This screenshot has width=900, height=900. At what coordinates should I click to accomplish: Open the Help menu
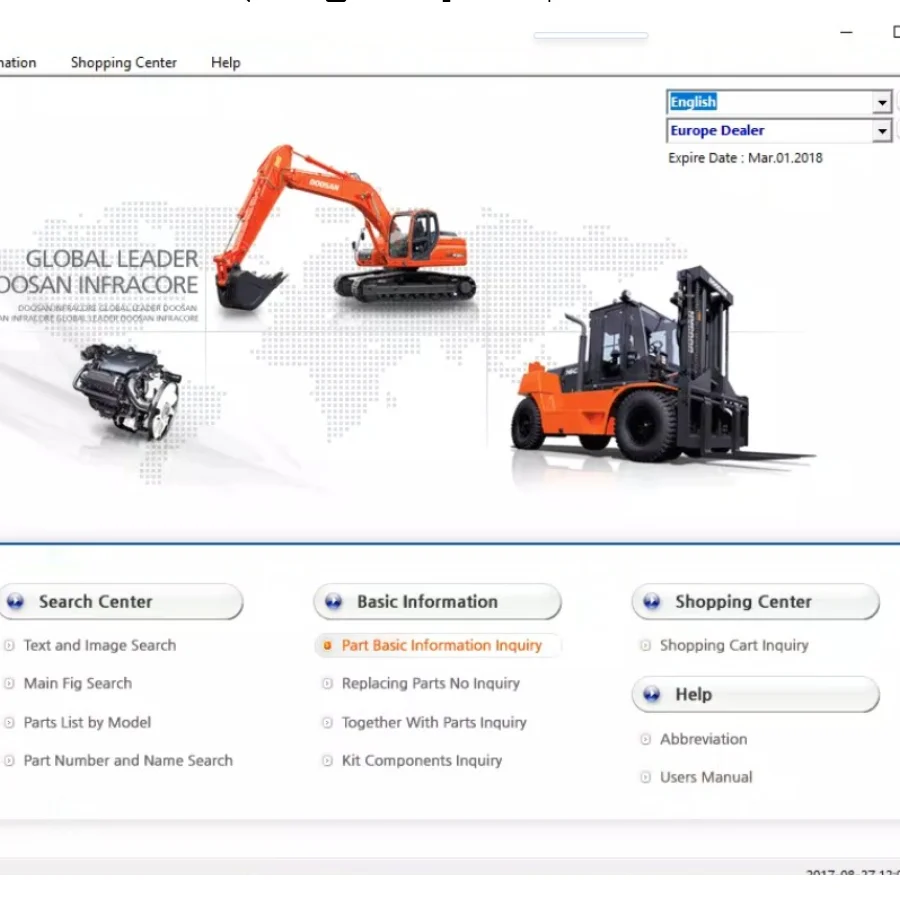coord(226,63)
